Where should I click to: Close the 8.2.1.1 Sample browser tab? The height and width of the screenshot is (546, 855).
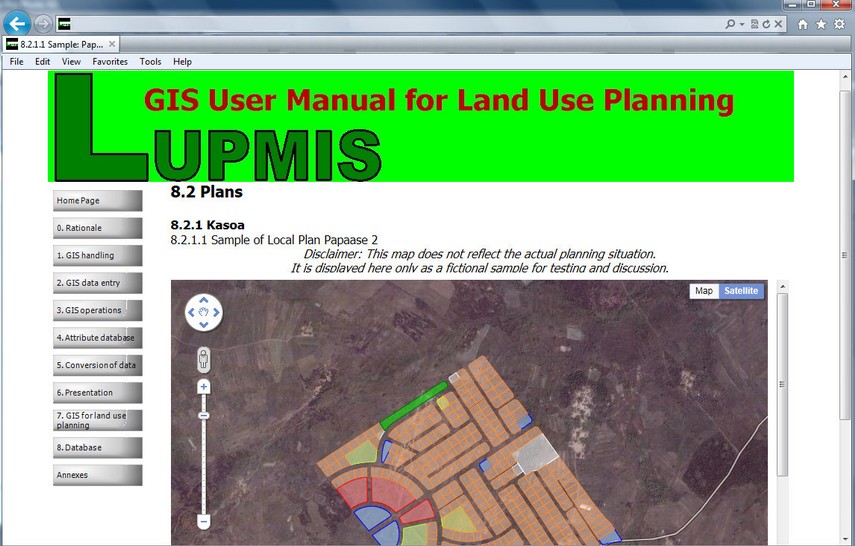pos(112,44)
